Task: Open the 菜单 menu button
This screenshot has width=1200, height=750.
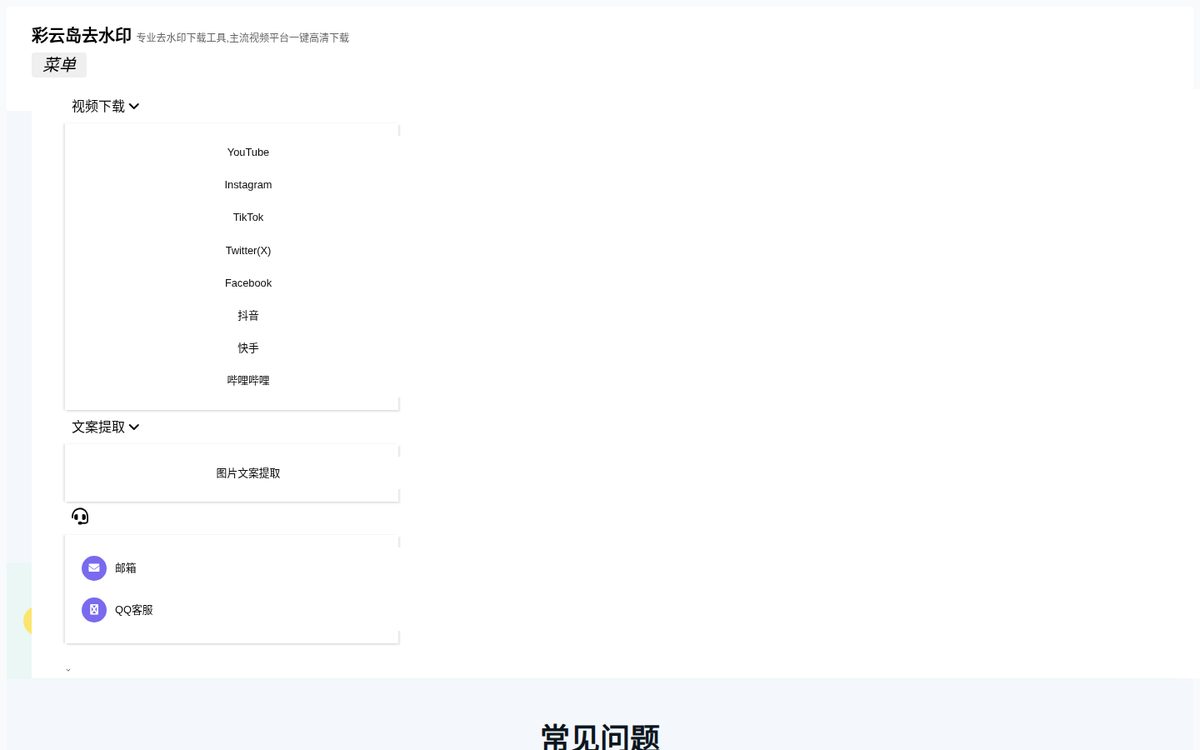Action: (59, 65)
